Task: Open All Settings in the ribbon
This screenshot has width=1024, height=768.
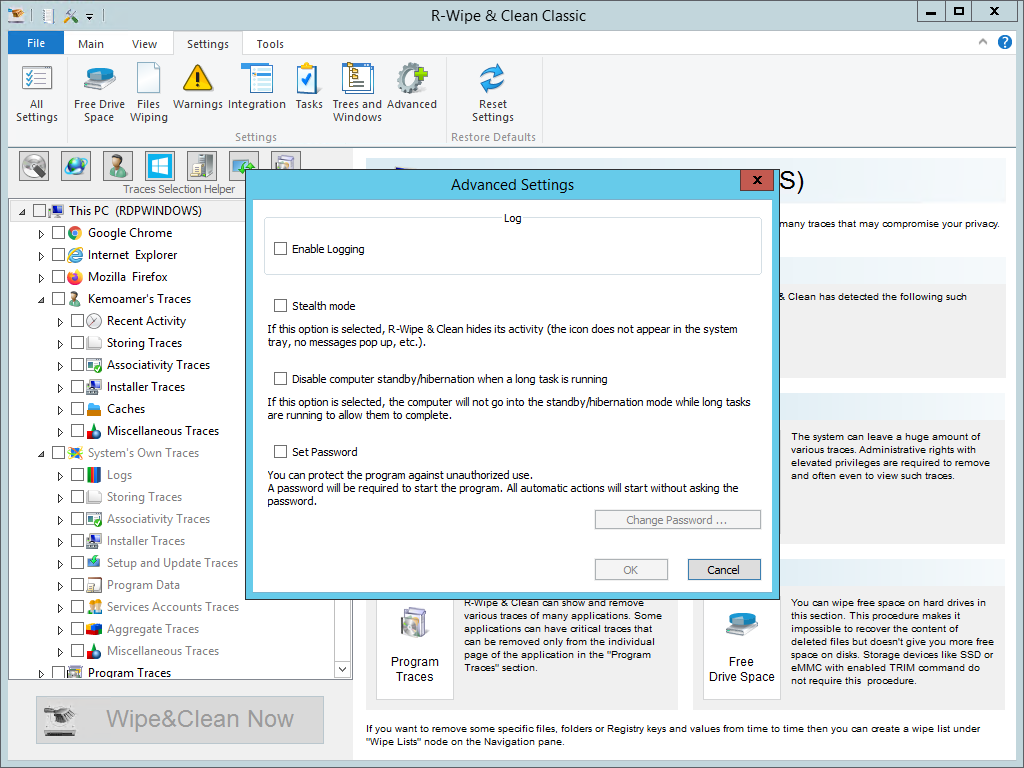Action: tap(37, 93)
